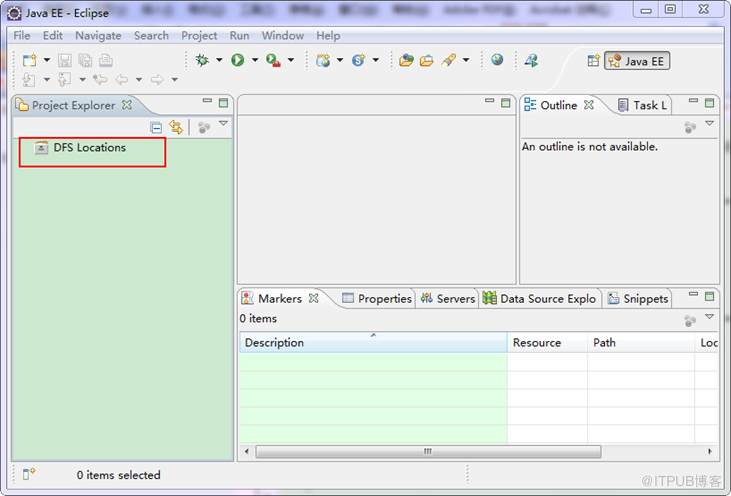Open the Project menu
The height and width of the screenshot is (496, 731).
tap(199, 35)
